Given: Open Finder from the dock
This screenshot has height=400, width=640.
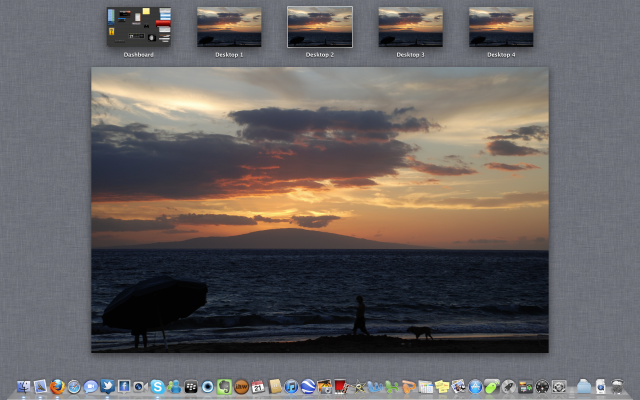Looking at the screenshot, I should (x=23, y=386).
